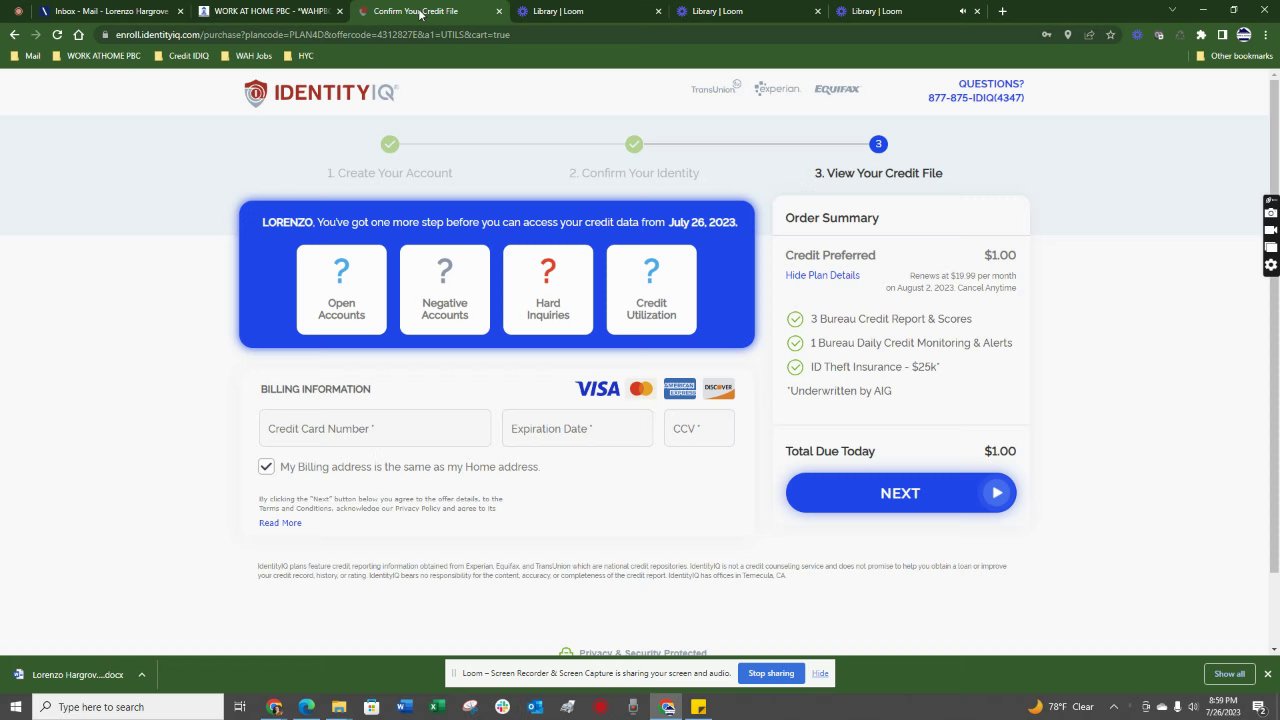The image size is (1280, 720).
Task: Open the Credit IDIQ bookmark folder
Action: [181, 56]
